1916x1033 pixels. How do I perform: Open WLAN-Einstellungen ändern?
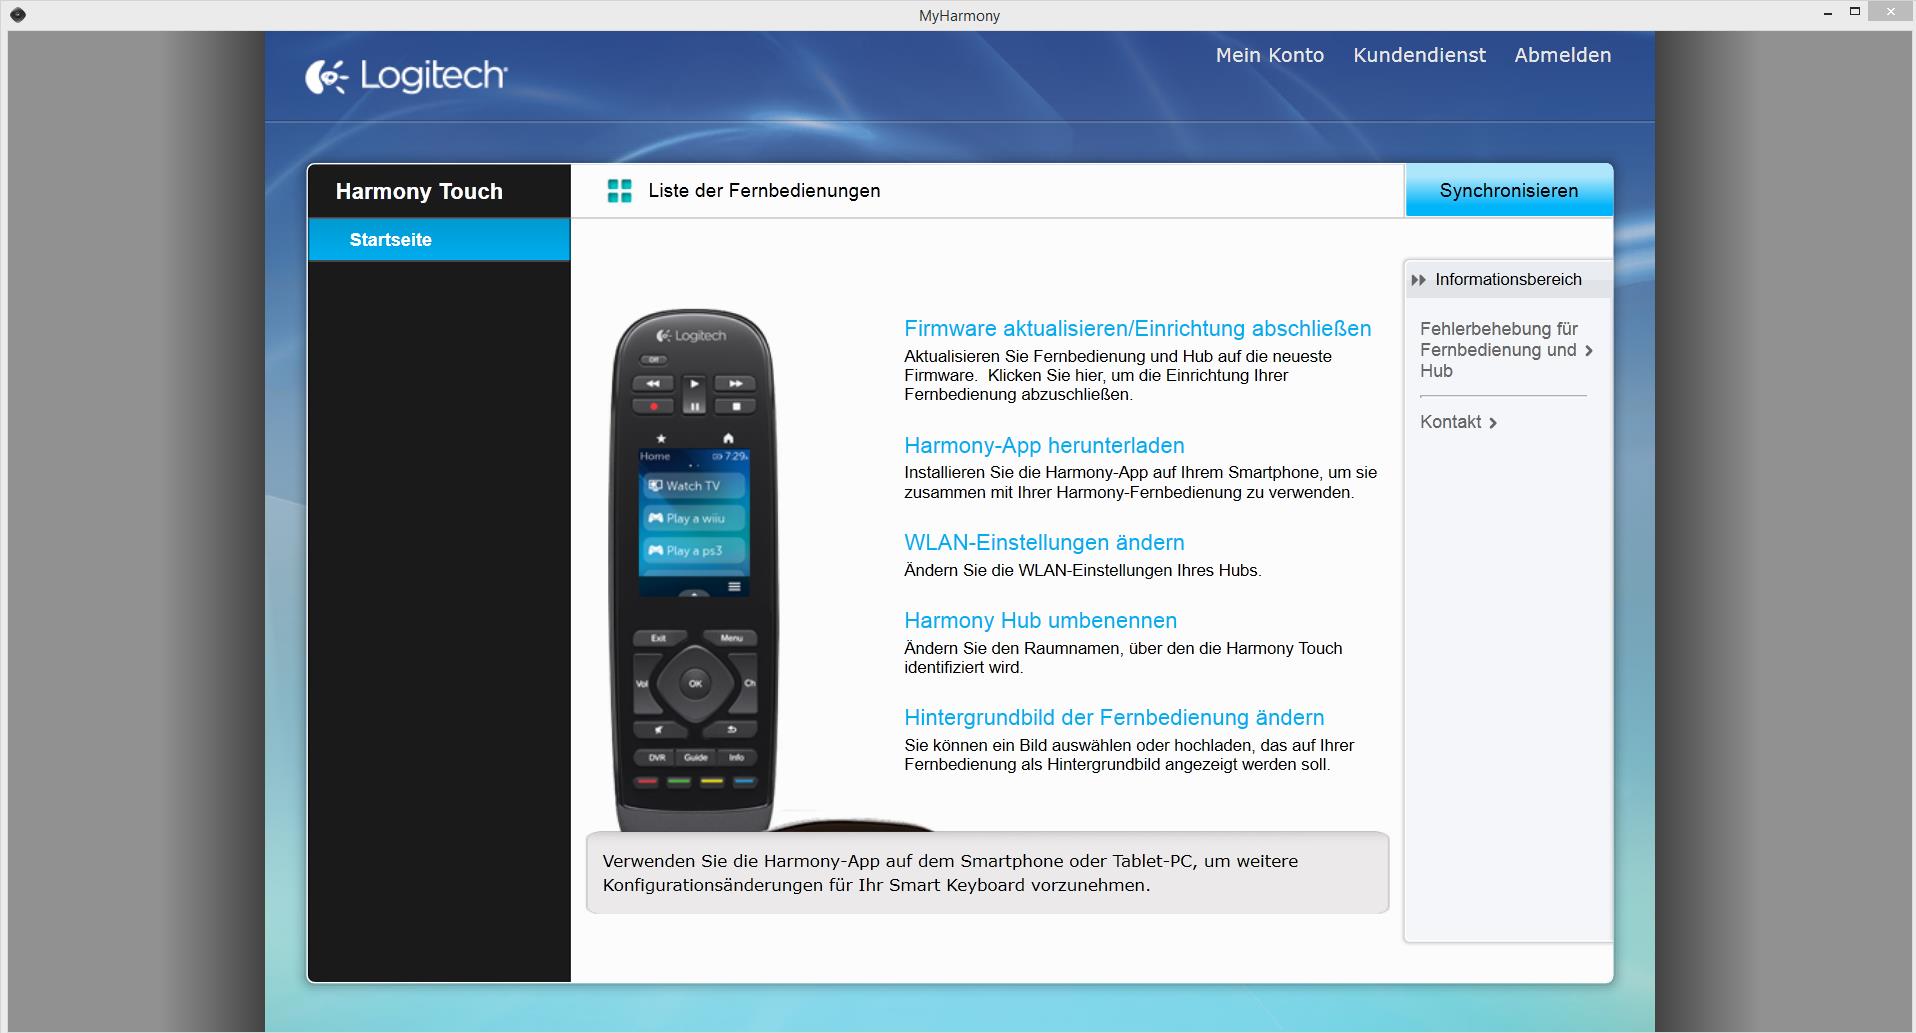tap(1044, 543)
